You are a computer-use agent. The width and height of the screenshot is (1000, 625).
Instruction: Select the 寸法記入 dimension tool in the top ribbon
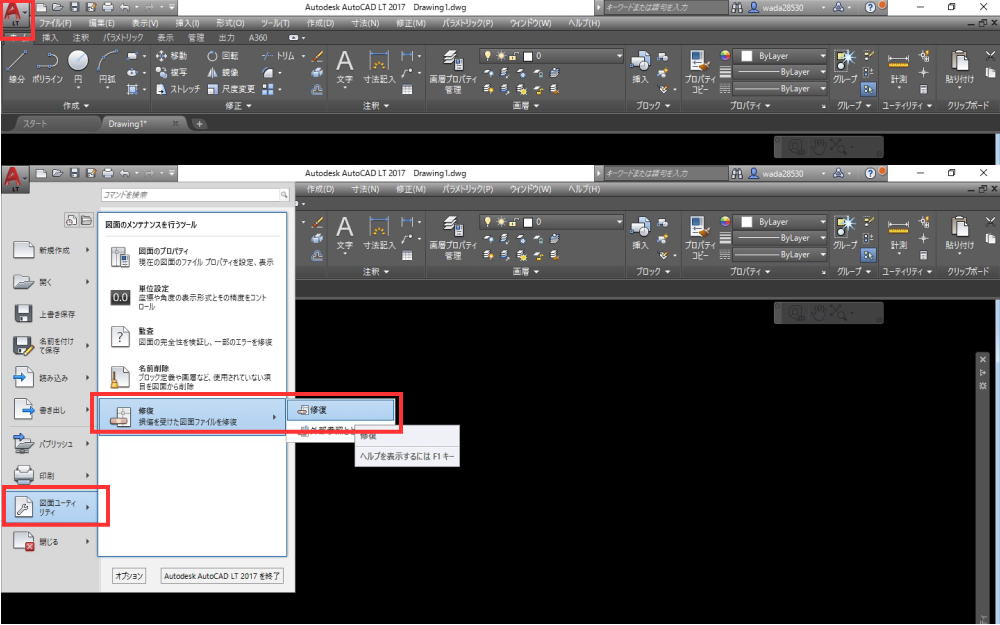(379, 68)
